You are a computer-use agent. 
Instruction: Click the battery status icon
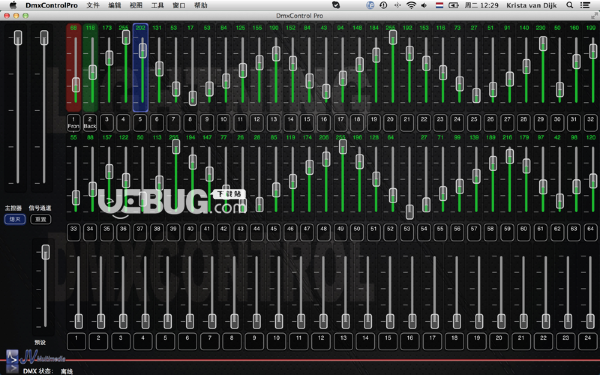coord(453,5)
